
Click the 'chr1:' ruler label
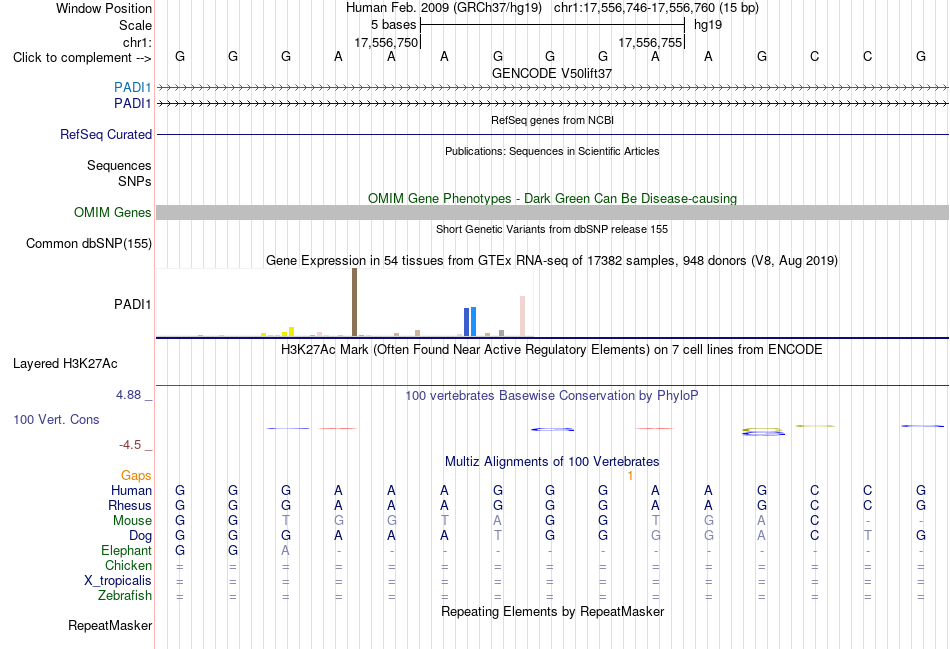tap(138, 42)
